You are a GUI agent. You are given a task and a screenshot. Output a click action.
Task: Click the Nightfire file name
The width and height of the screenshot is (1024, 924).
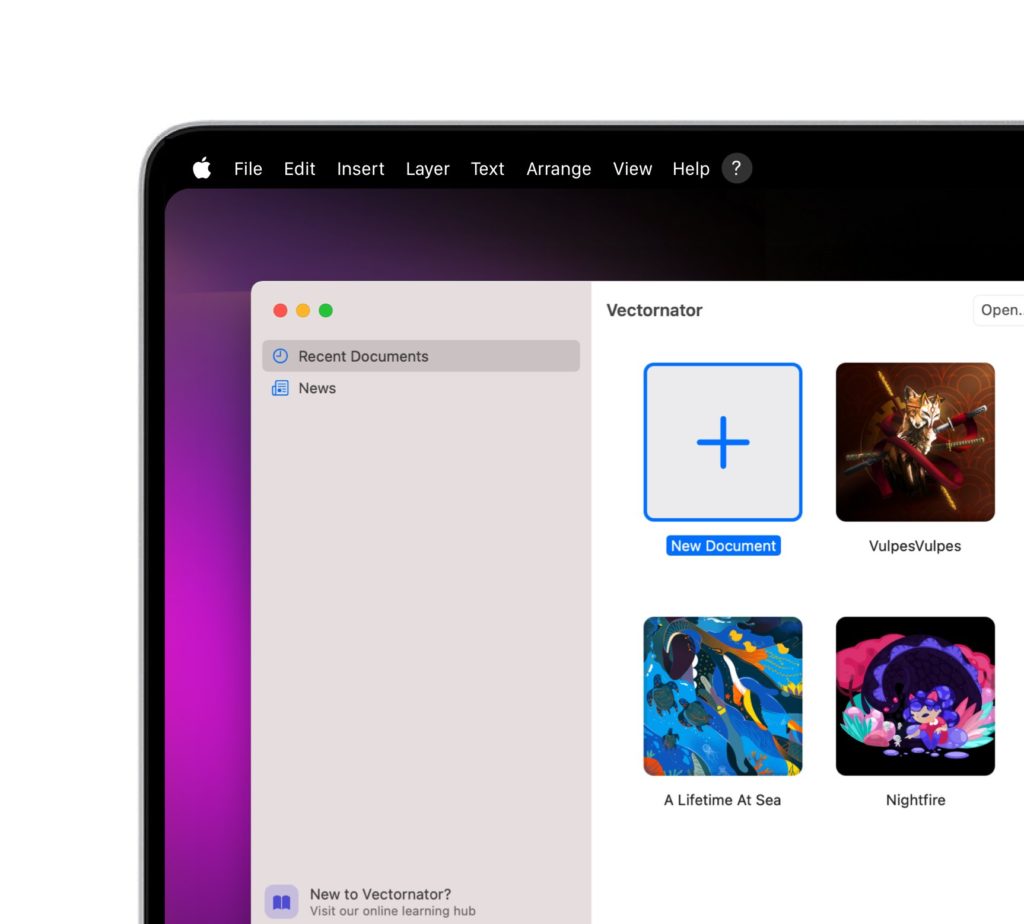pos(916,800)
